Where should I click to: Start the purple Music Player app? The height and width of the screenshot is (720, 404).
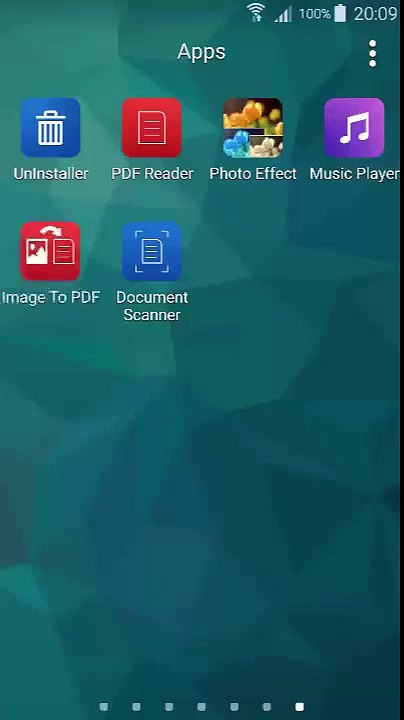click(x=354, y=127)
